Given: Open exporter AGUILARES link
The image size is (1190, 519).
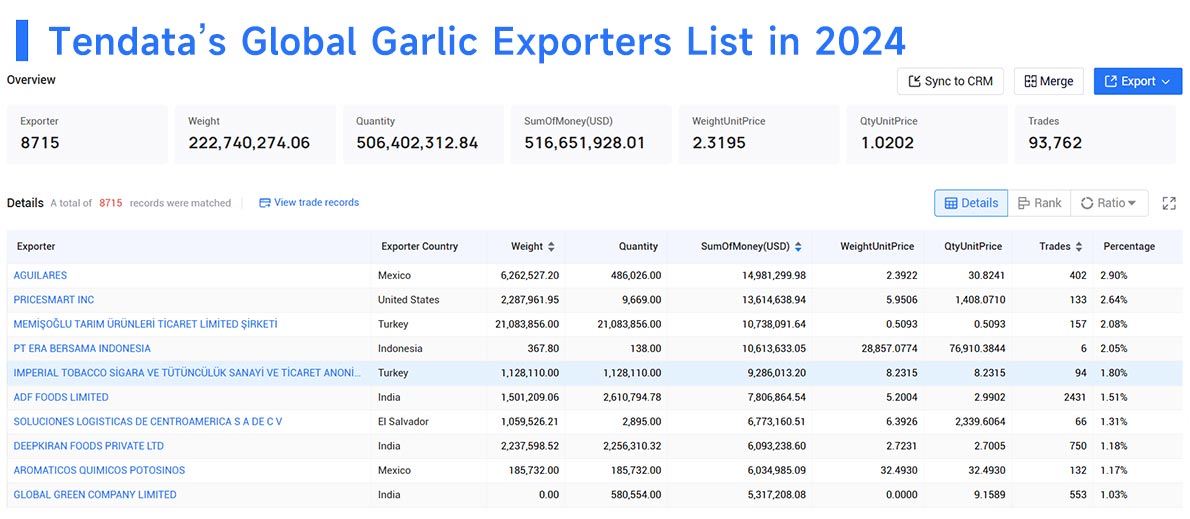Looking at the screenshot, I should point(40,275).
